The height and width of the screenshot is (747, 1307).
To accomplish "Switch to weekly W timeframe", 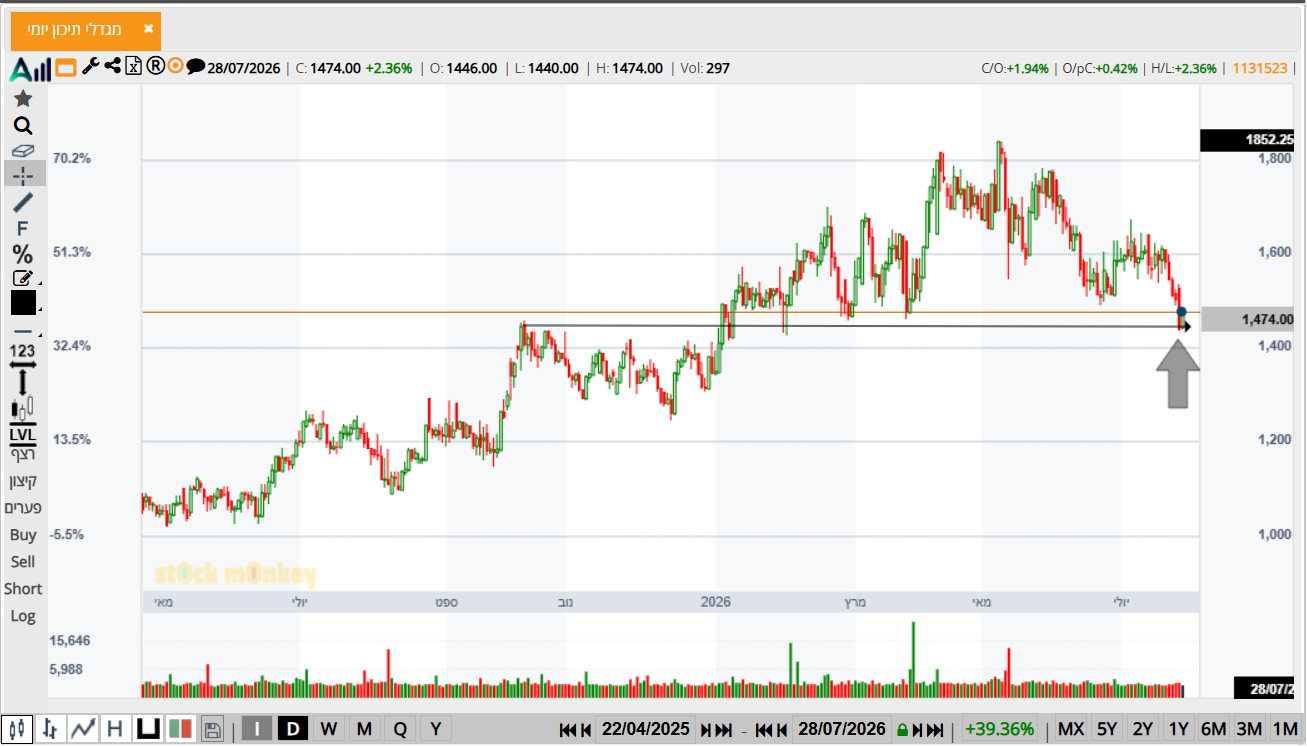I will (328, 729).
